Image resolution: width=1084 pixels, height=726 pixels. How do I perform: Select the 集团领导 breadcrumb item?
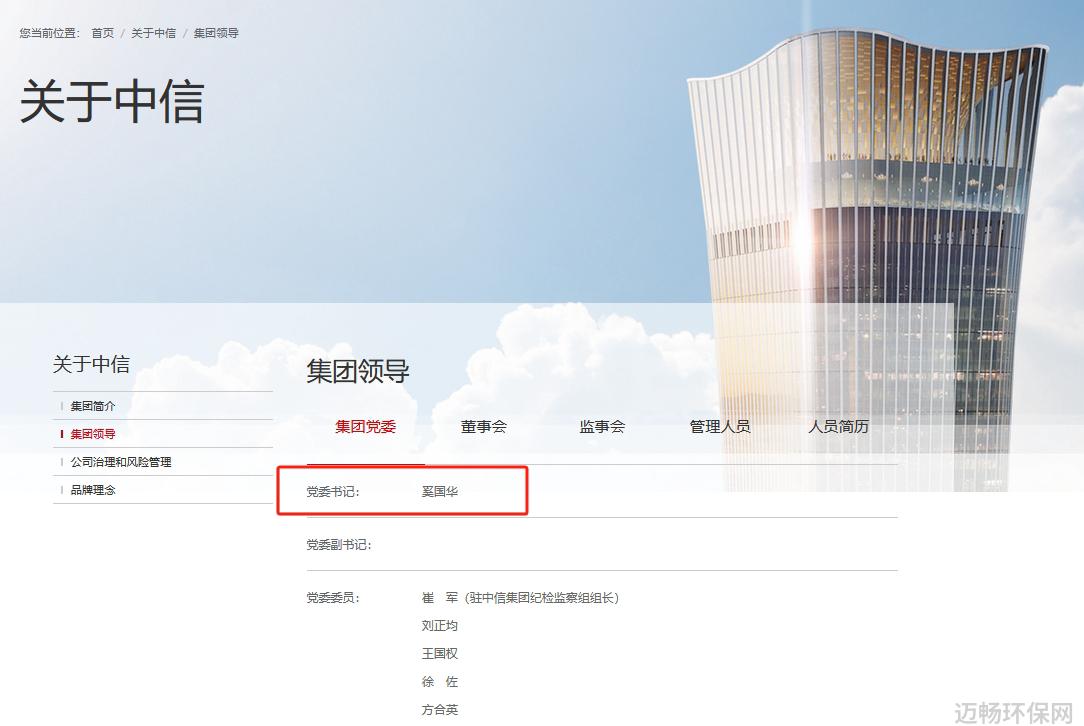click(216, 33)
